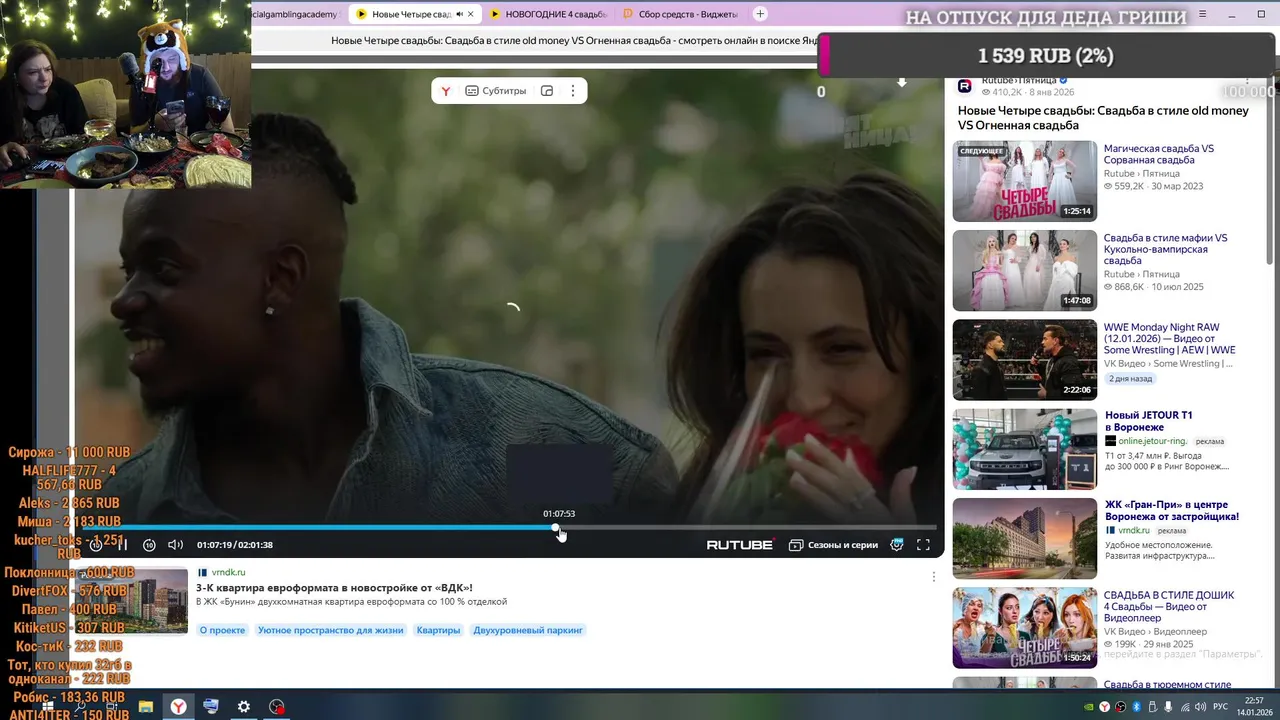
Task: Pause the Rutube video playback
Action: click(x=123, y=545)
